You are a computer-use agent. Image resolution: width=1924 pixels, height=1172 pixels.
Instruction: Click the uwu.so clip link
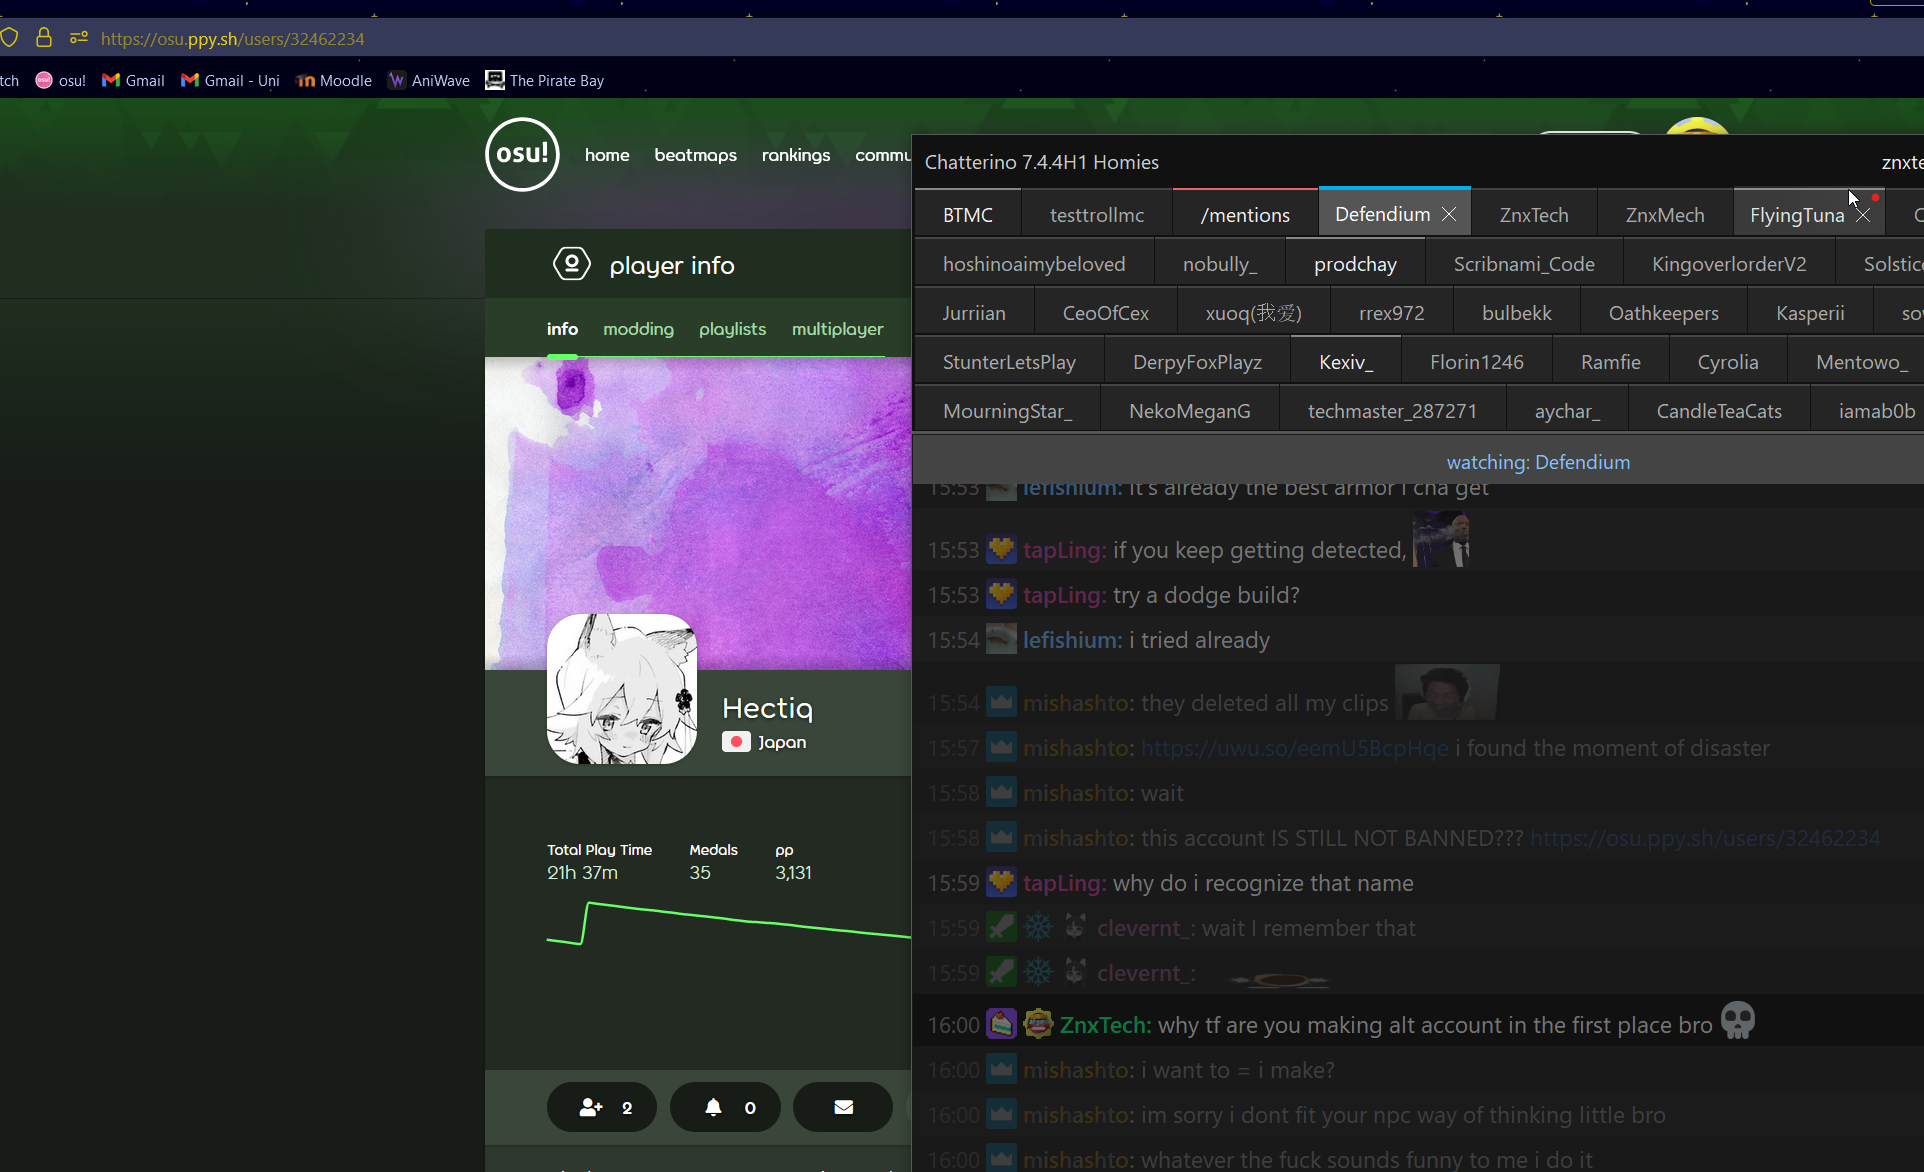pos(1293,748)
